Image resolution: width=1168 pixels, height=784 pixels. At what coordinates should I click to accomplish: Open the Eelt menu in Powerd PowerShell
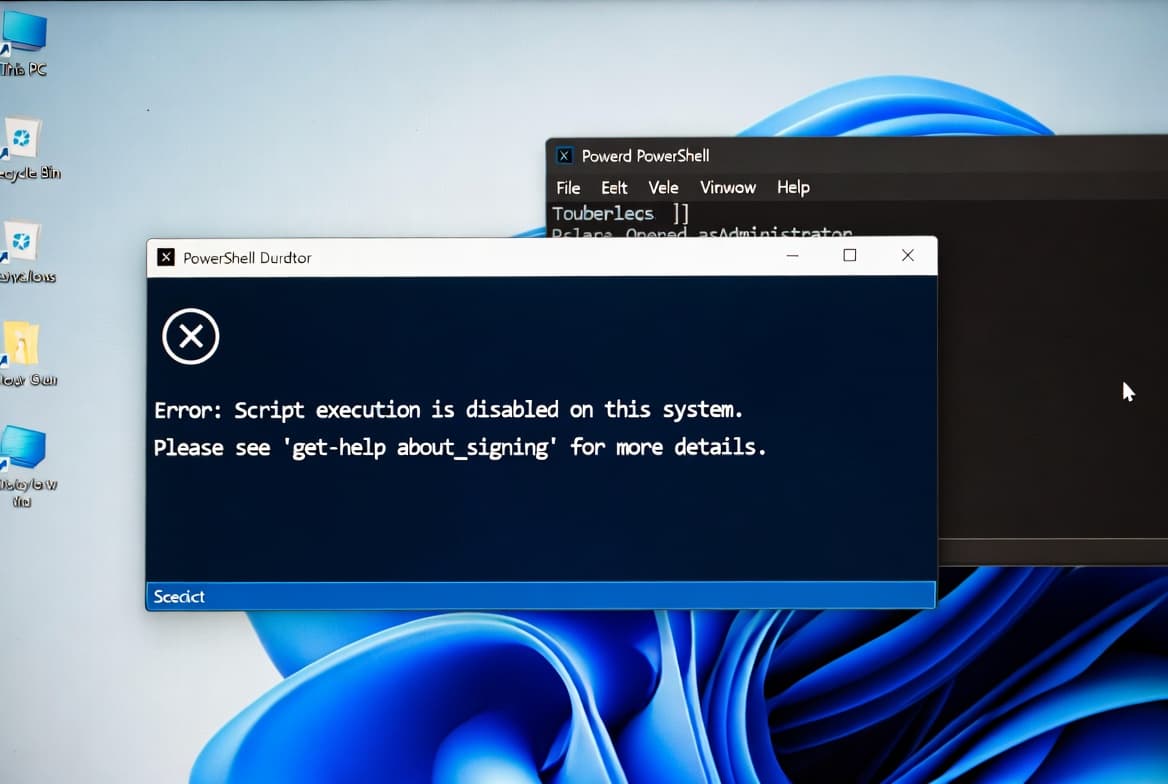[615, 188]
